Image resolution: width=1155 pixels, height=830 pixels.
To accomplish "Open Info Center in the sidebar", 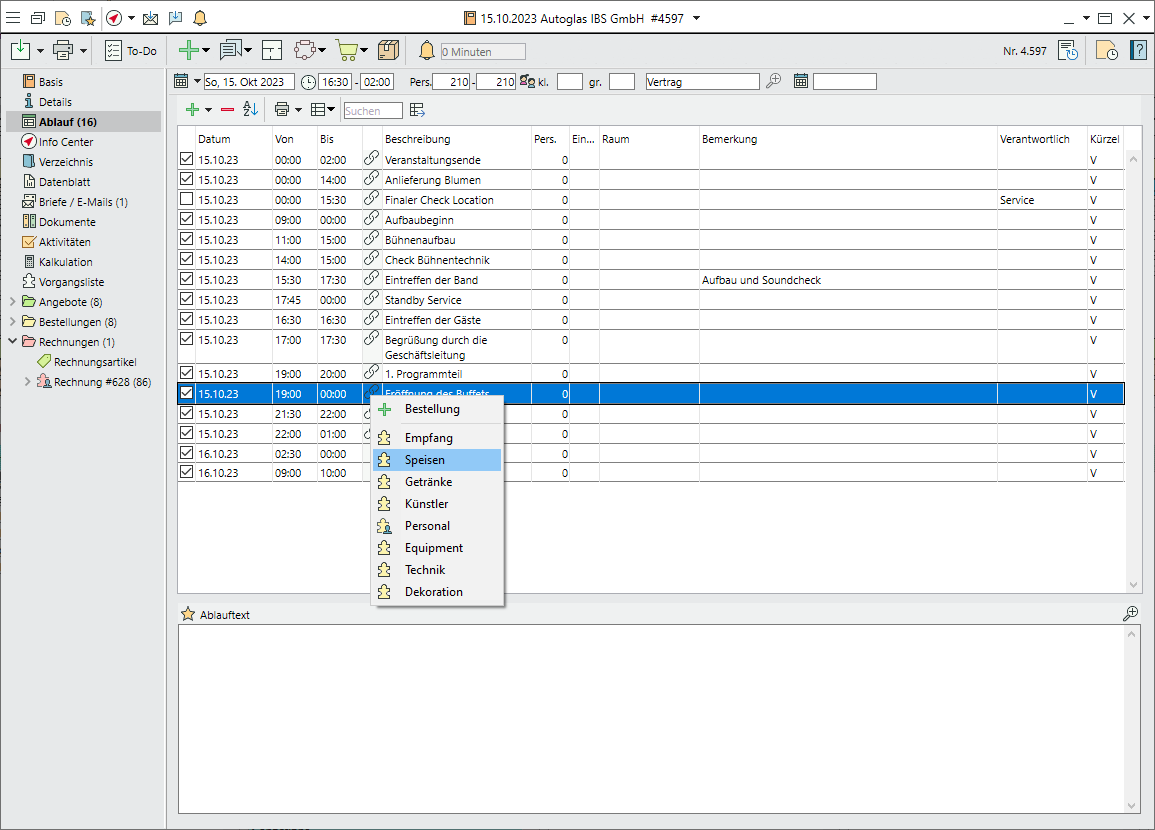I will pyautogui.click(x=66, y=142).
